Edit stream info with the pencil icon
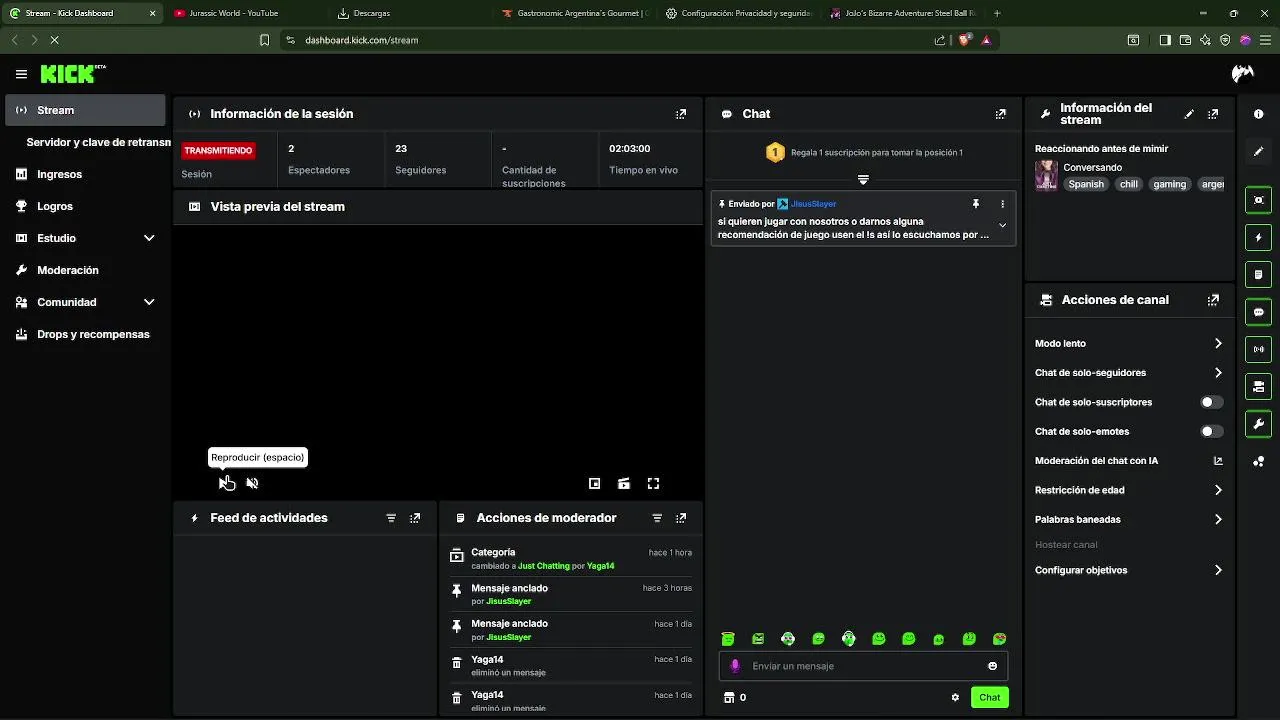The height and width of the screenshot is (720, 1280). (1189, 114)
